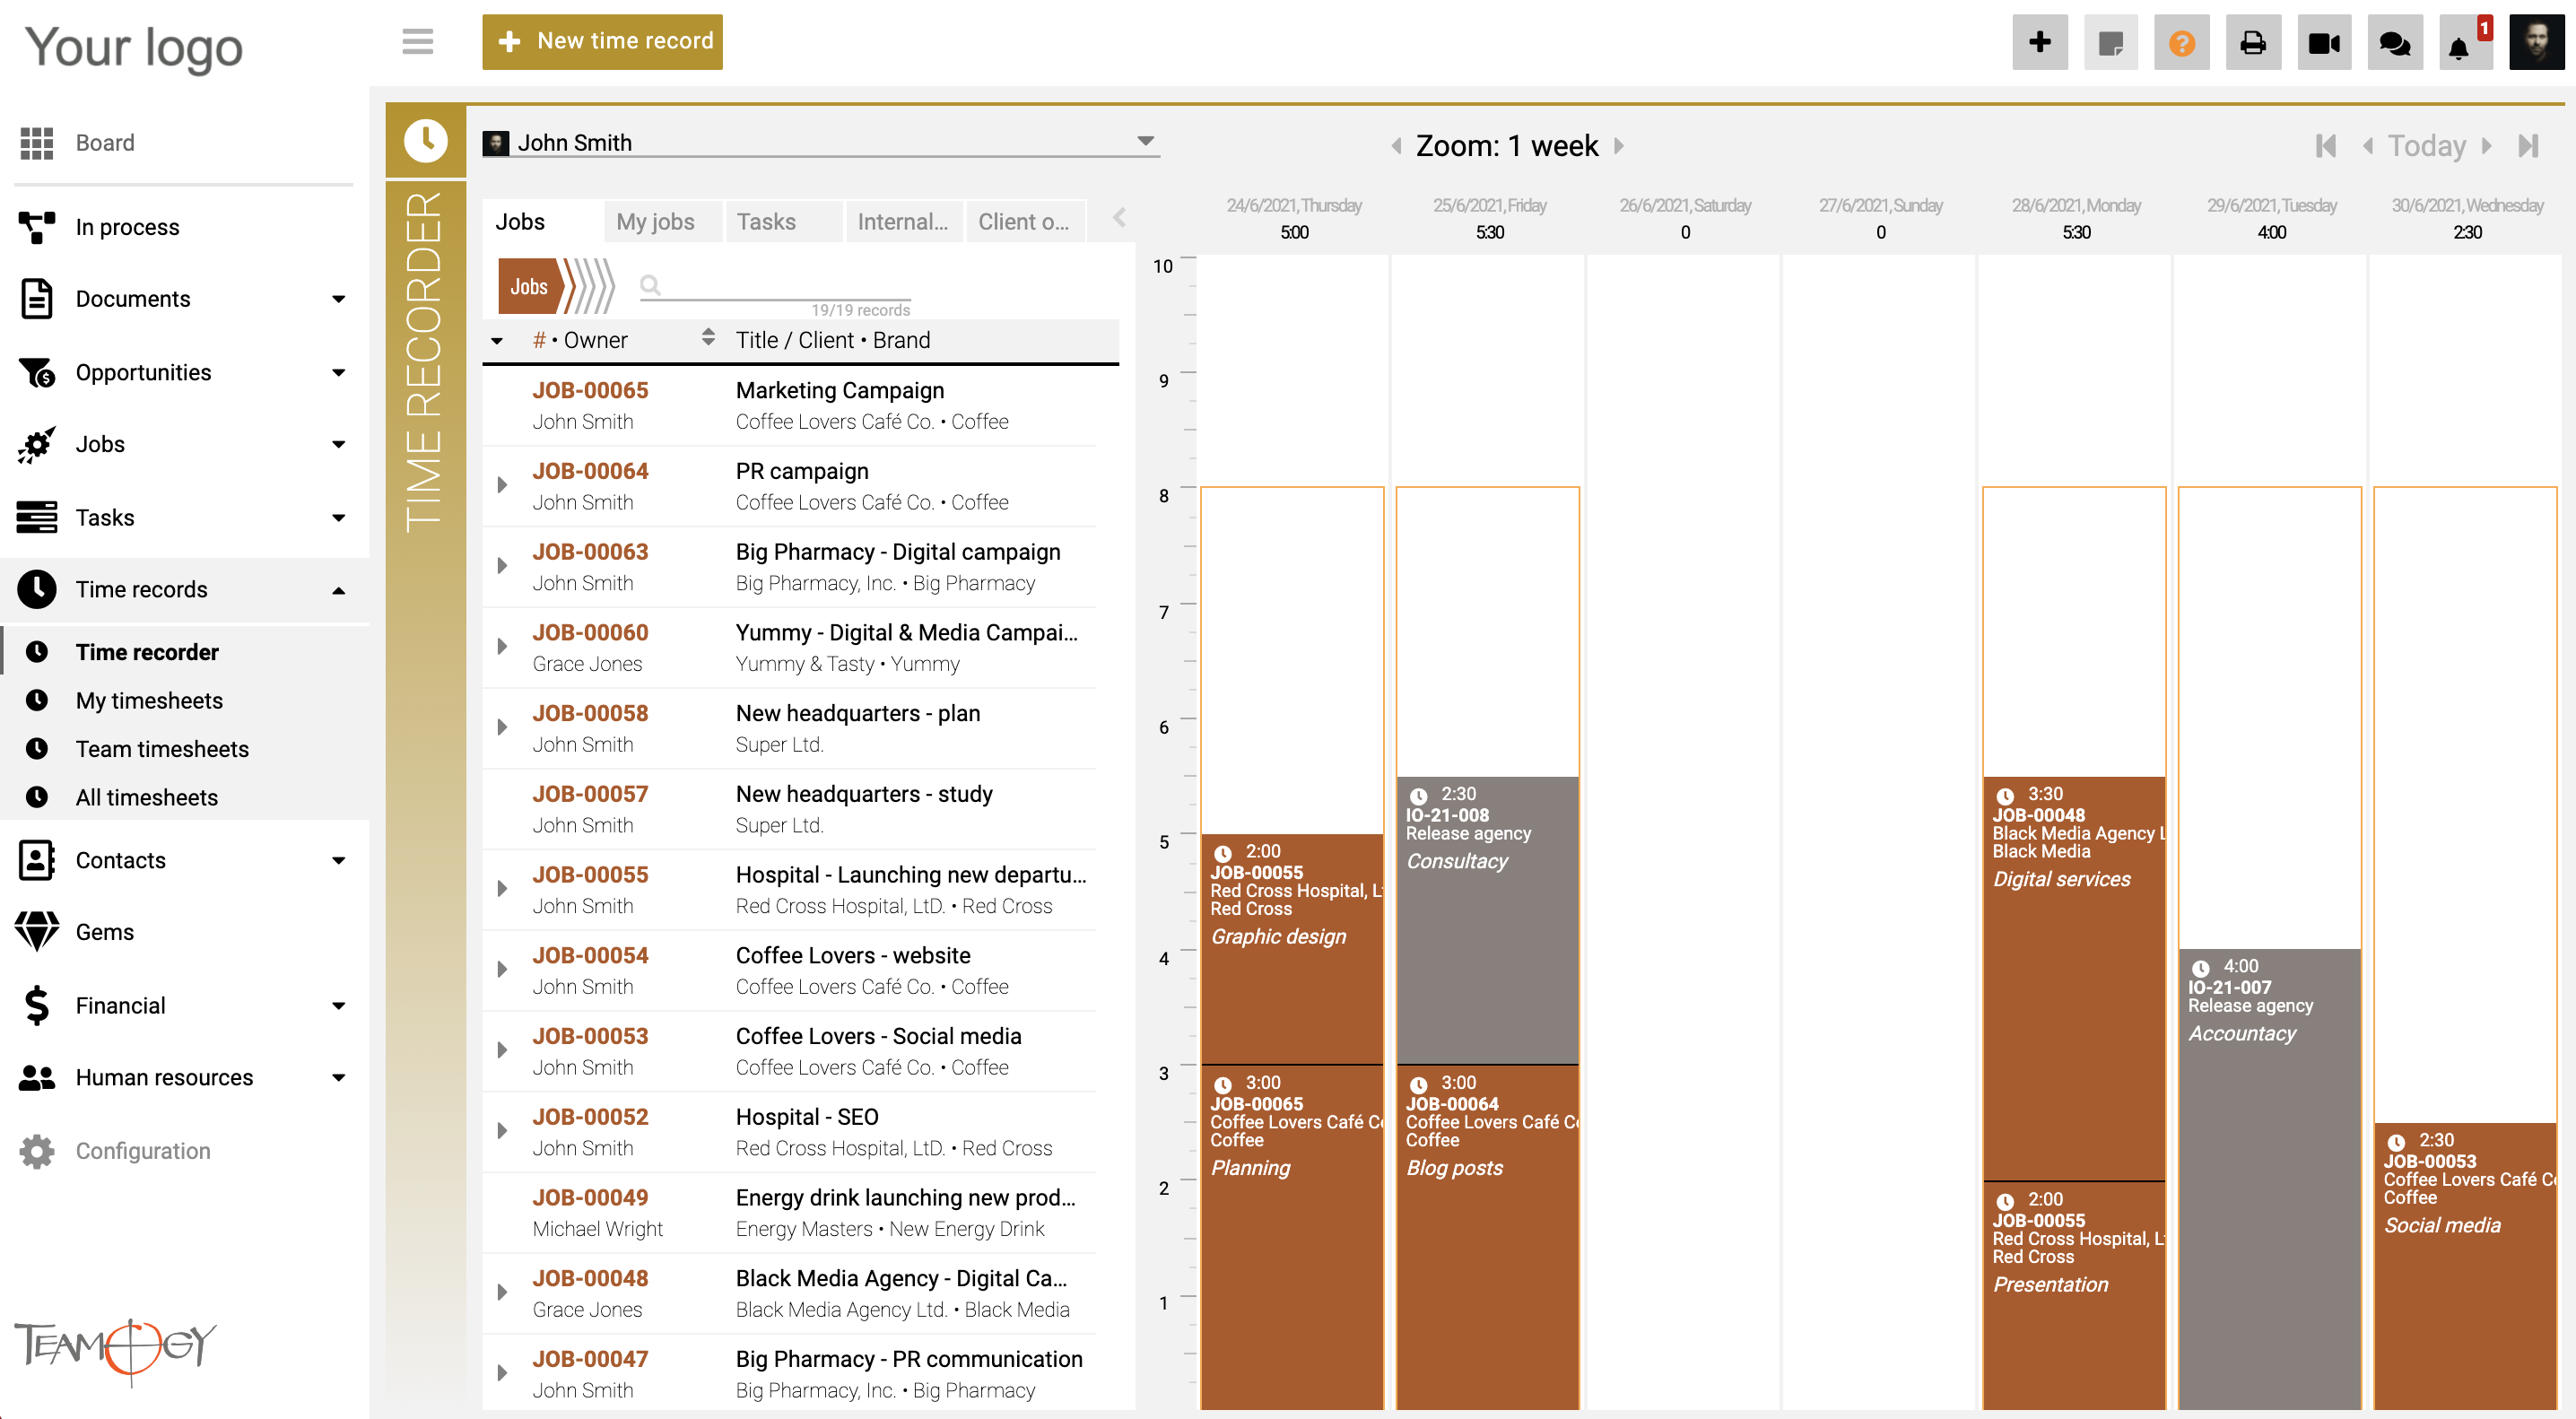2576x1419 pixels.
Task: Open the orange help question icon
Action: click(x=2181, y=42)
